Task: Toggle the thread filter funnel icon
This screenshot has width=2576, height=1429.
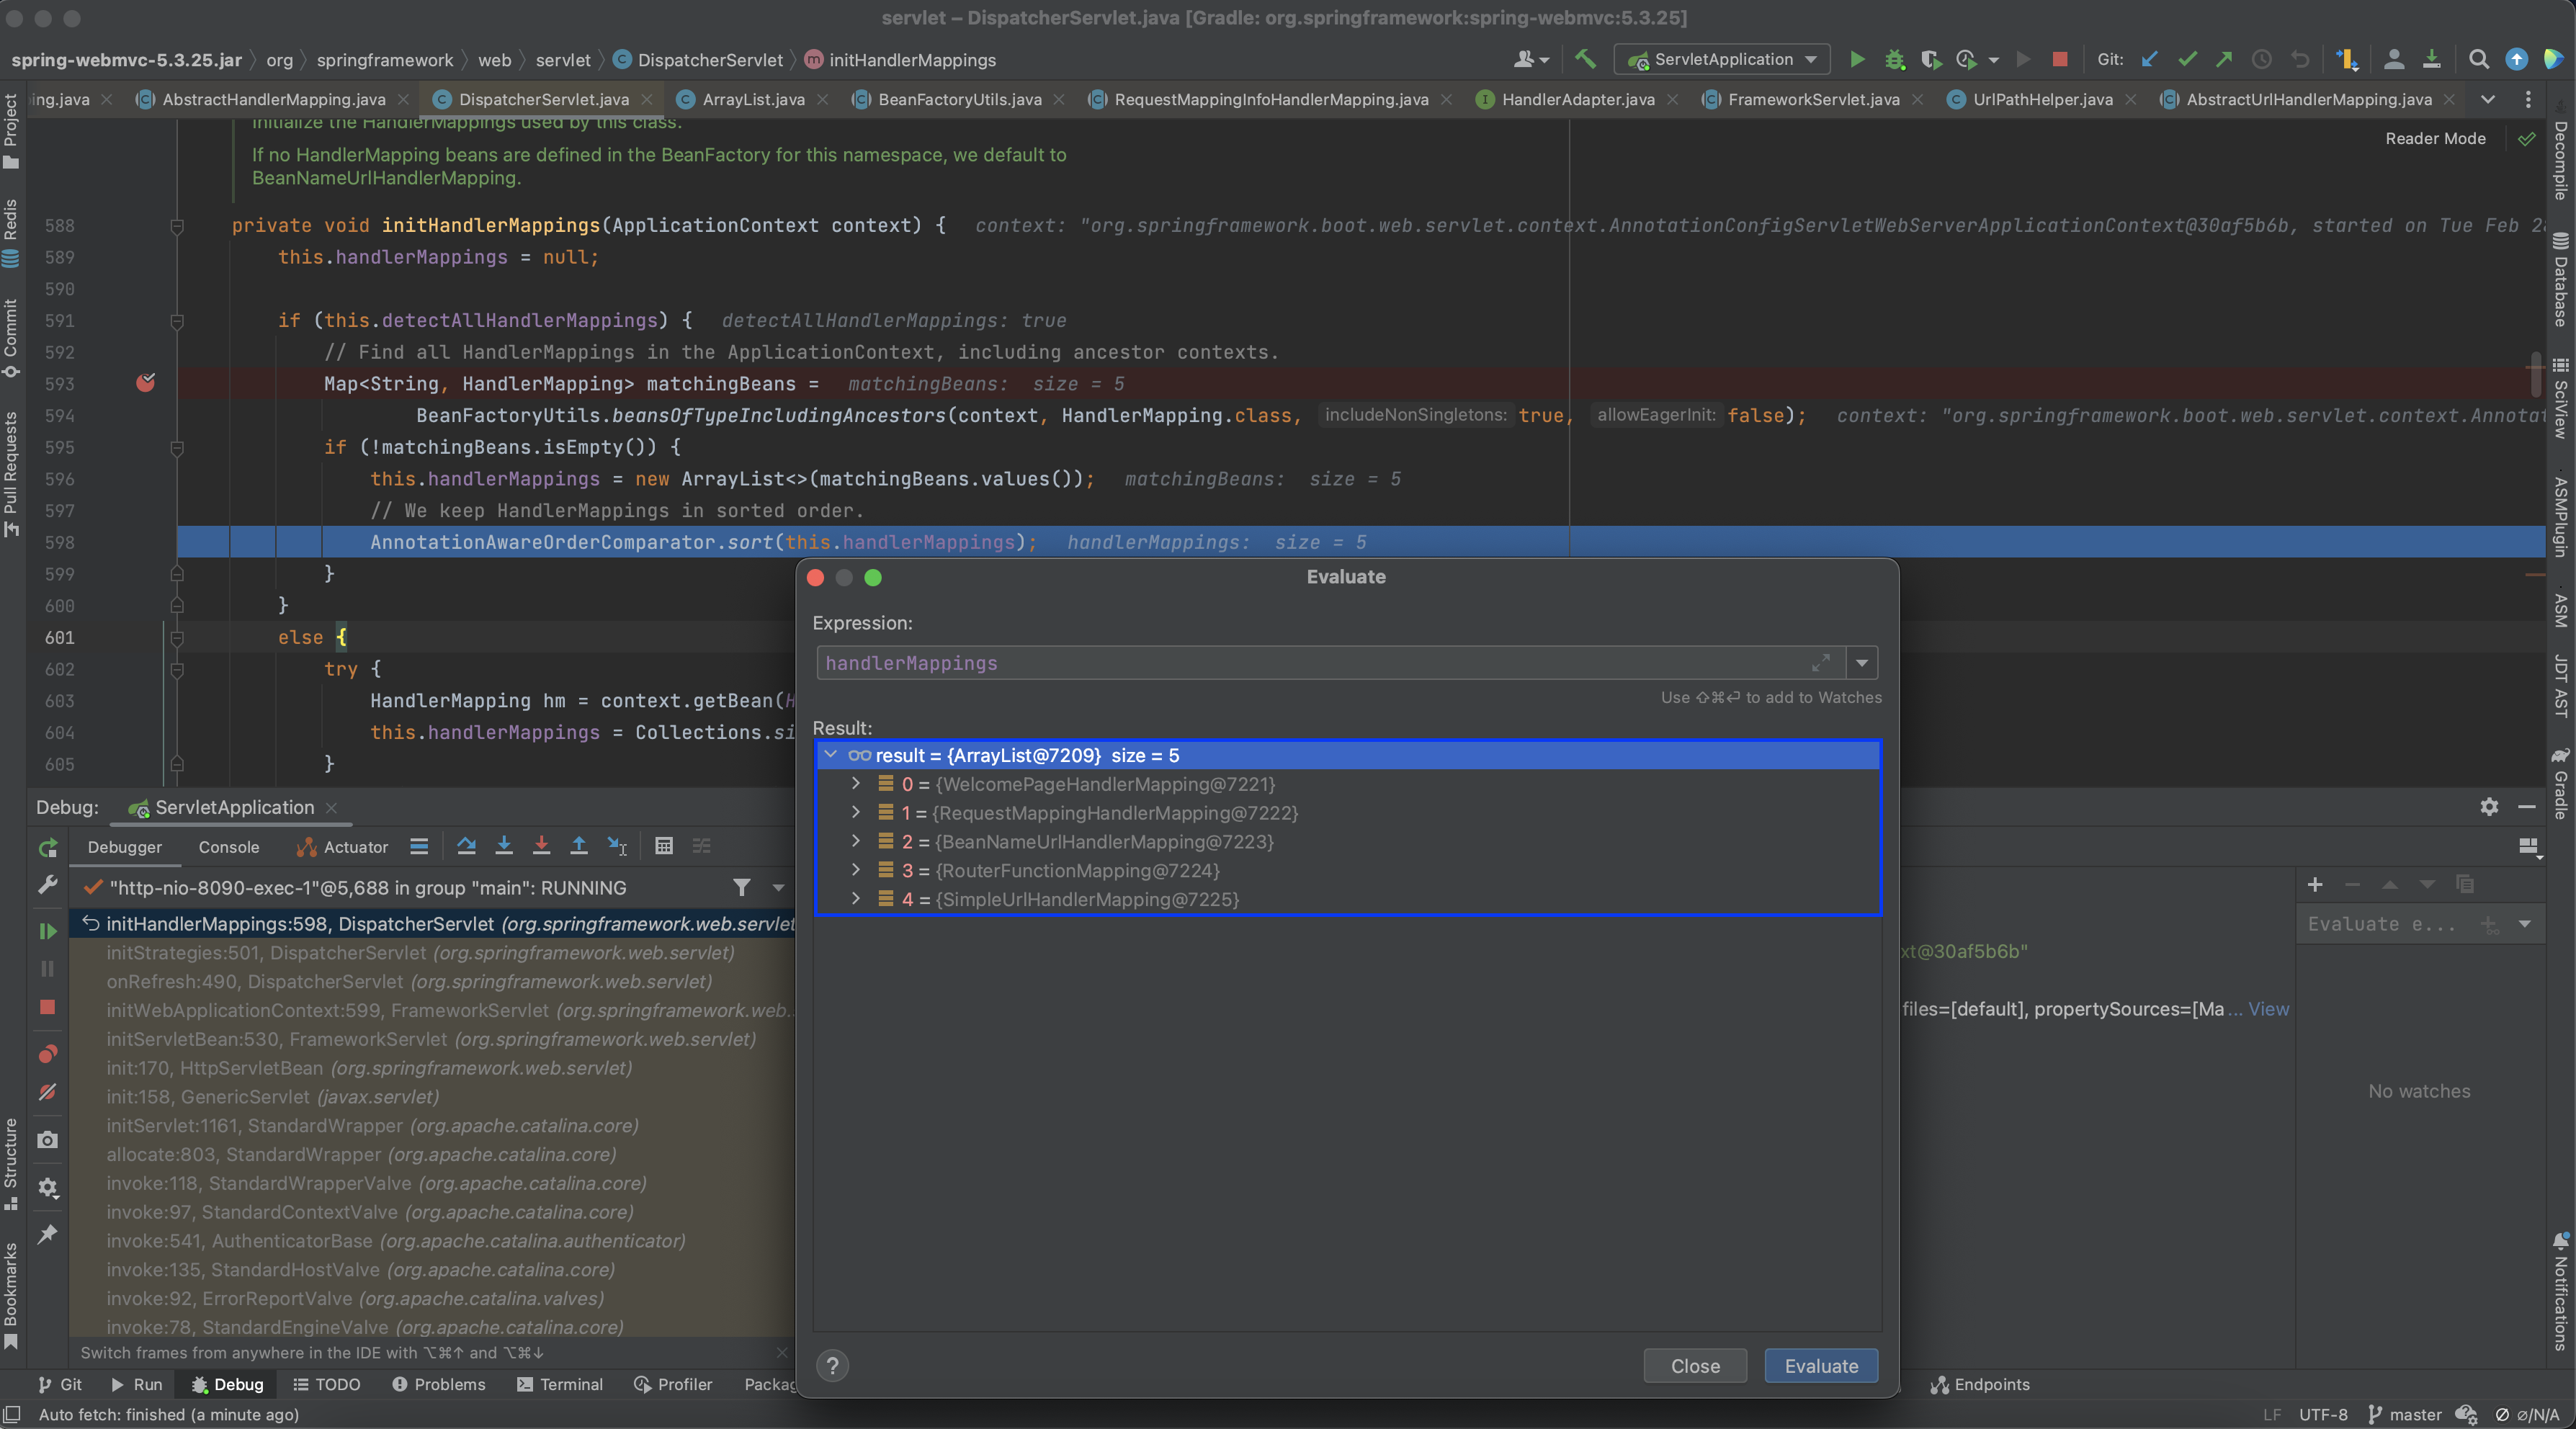Action: pyautogui.click(x=741, y=887)
